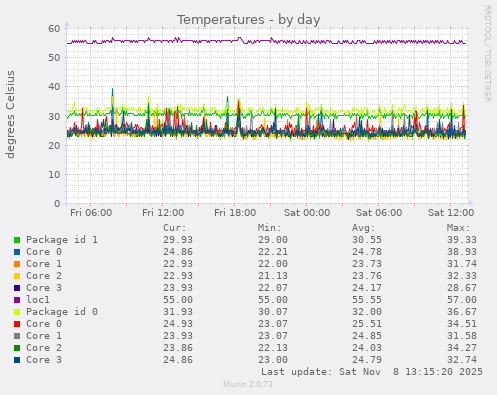Click the orange Core 1 average value 23.73
Viewport: 497px width, 395px height.
click(367, 264)
